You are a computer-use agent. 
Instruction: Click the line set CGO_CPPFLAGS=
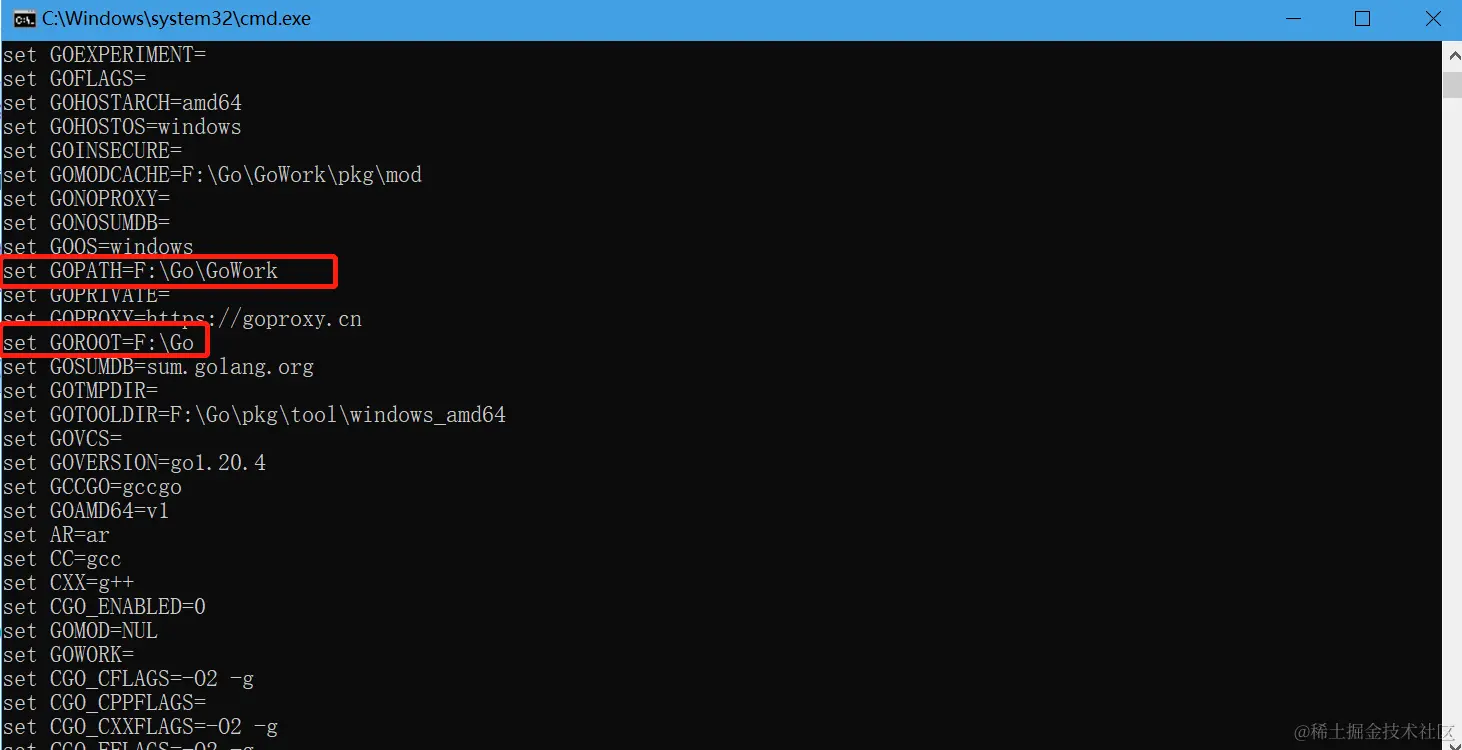point(104,703)
